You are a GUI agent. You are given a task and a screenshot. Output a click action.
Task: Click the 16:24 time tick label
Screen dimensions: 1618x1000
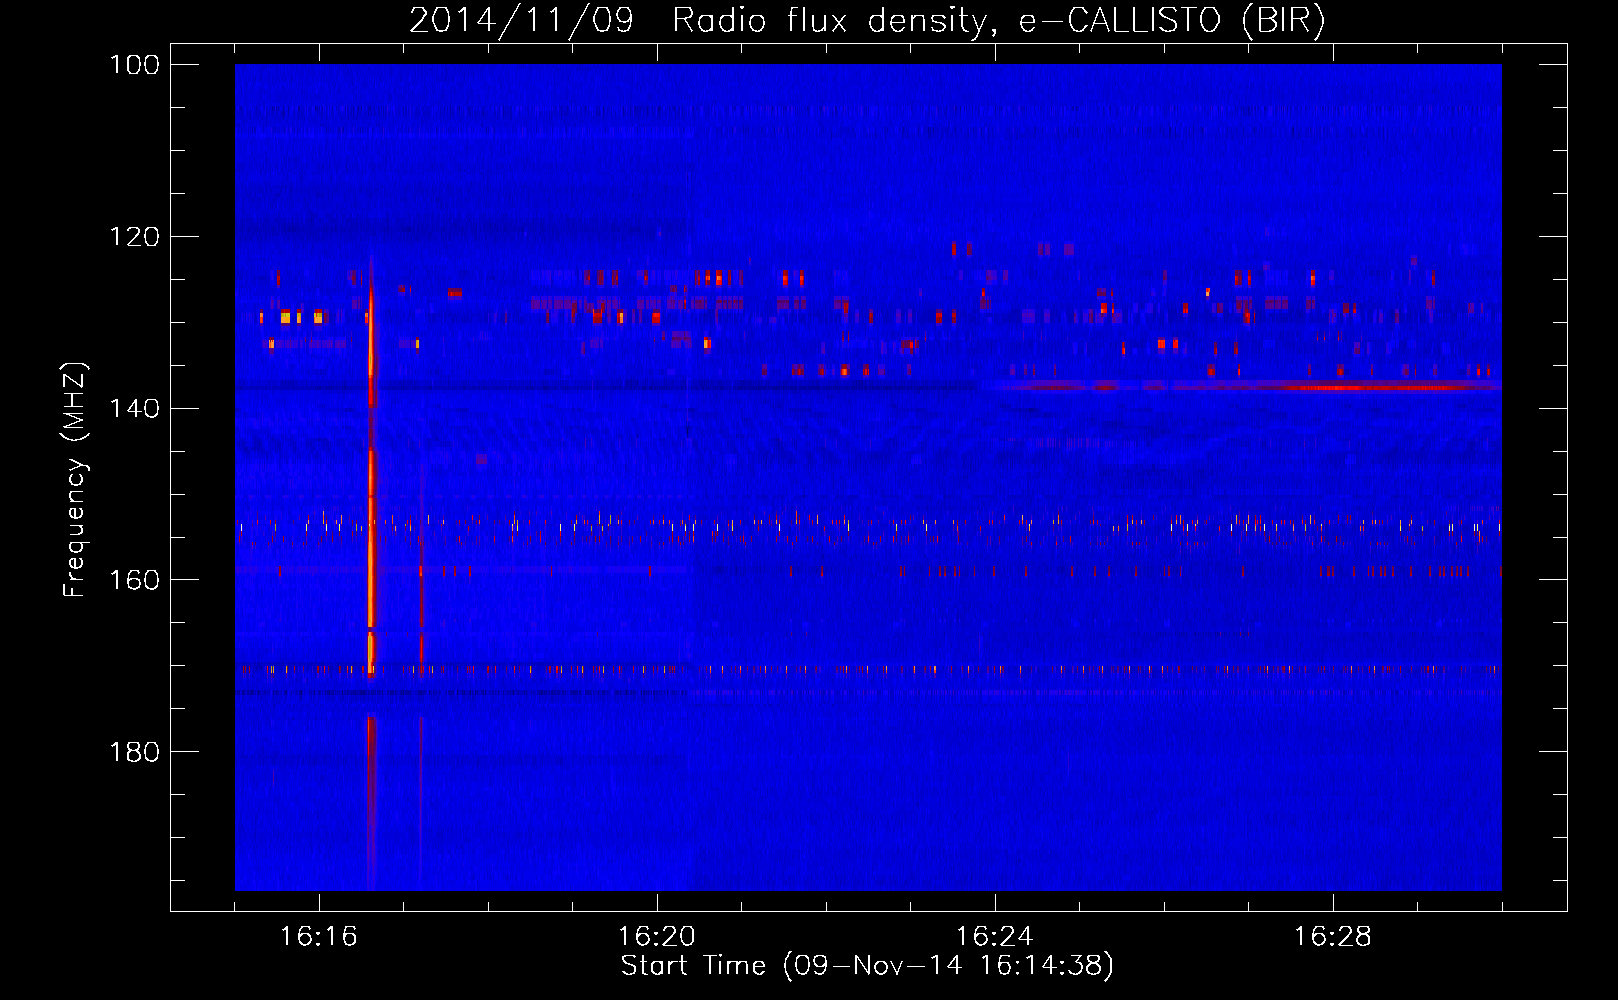pyautogui.click(x=995, y=936)
